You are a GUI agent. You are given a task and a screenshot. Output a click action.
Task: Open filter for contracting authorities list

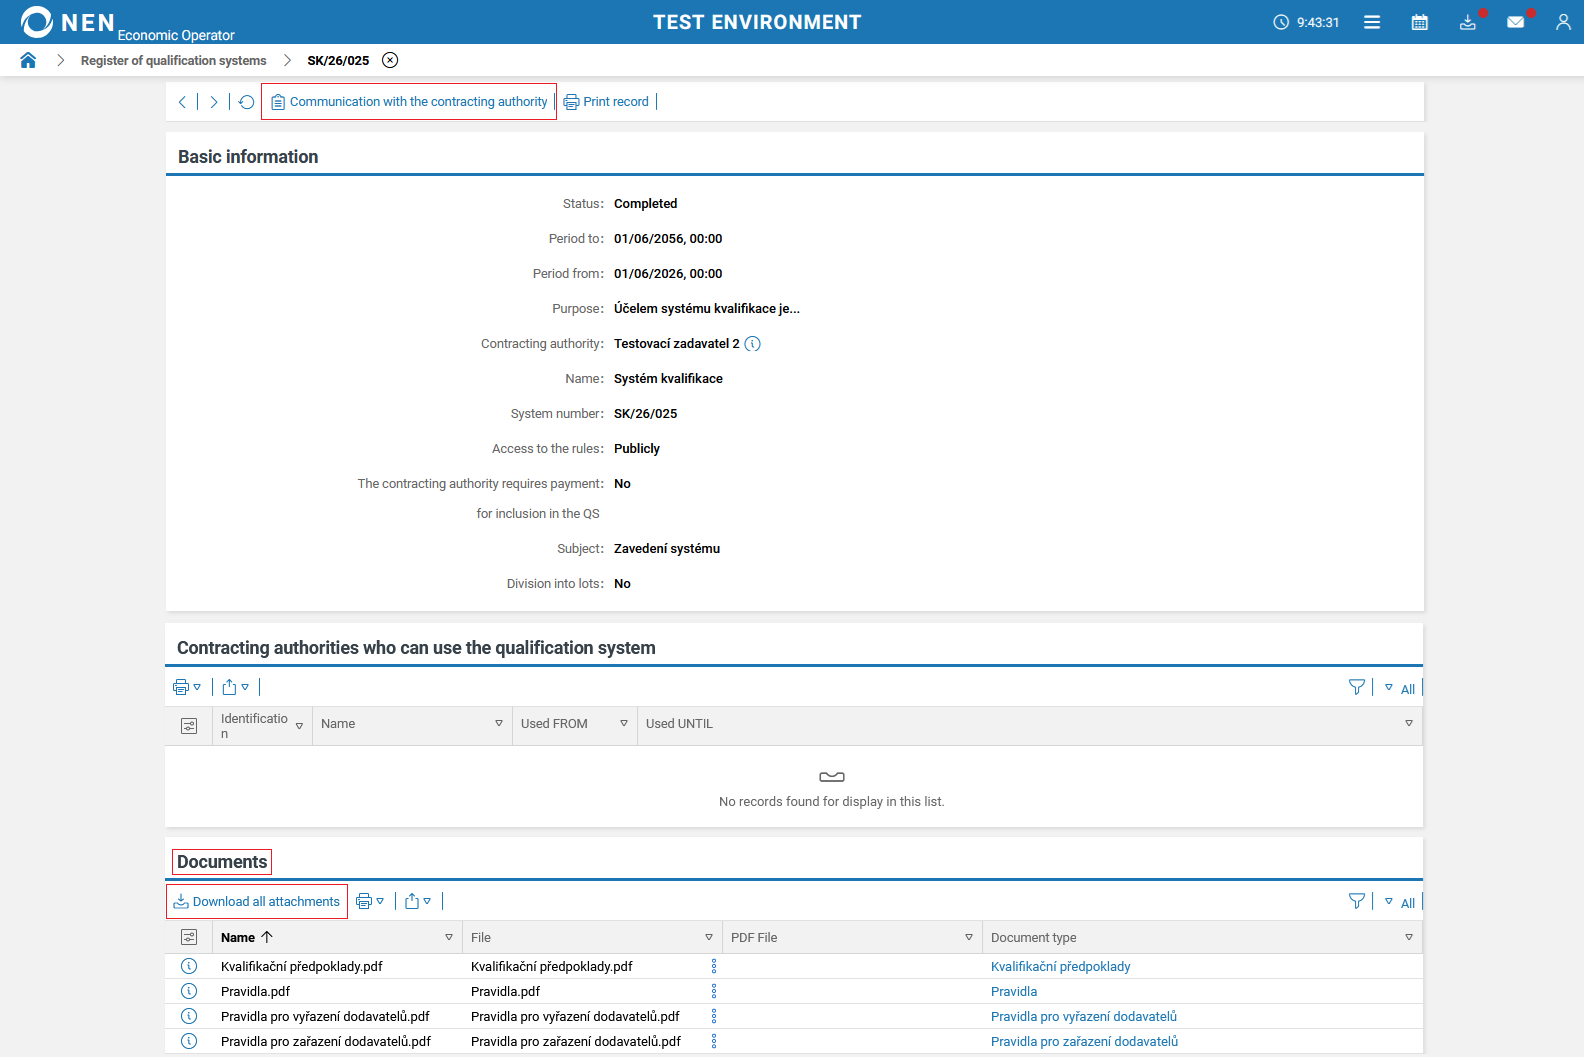1357,687
